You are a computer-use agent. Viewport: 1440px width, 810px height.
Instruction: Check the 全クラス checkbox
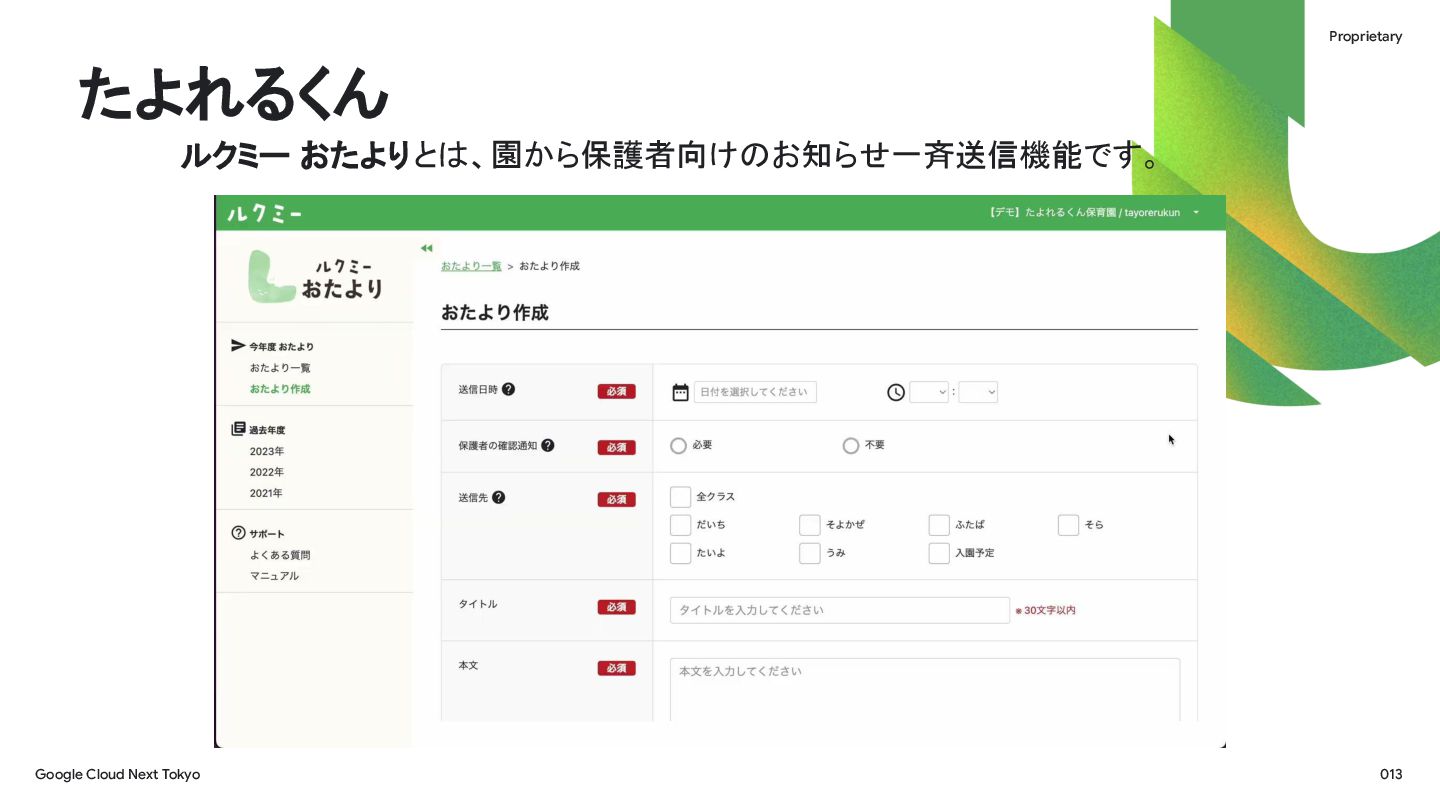click(x=681, y=497)
